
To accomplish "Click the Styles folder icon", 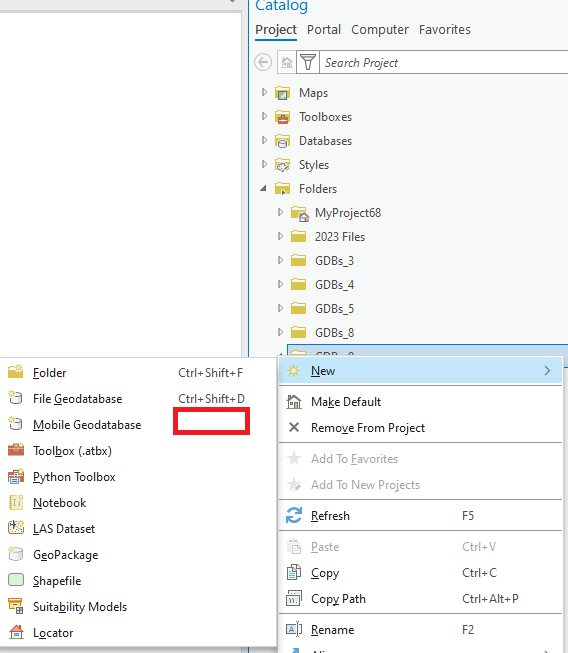I will click(x=282, y=165).
